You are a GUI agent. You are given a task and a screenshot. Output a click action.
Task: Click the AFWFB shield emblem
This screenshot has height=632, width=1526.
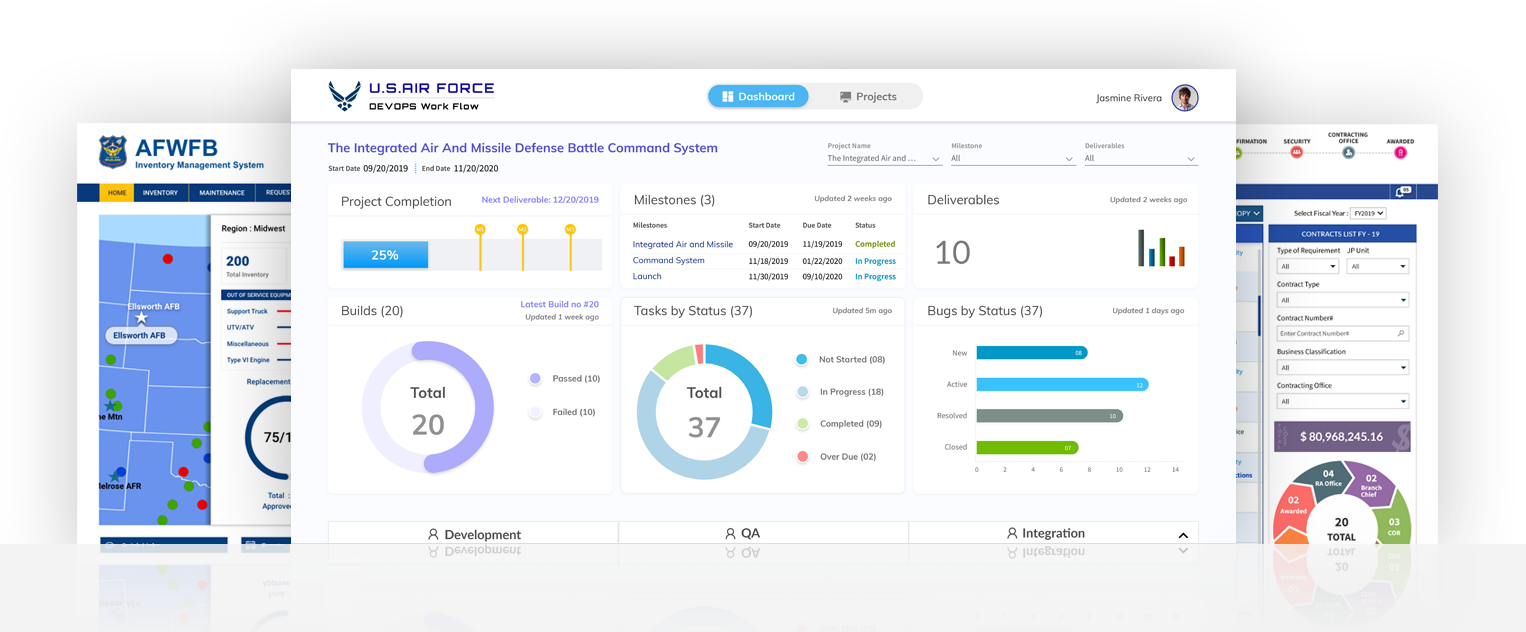(113, 151)
